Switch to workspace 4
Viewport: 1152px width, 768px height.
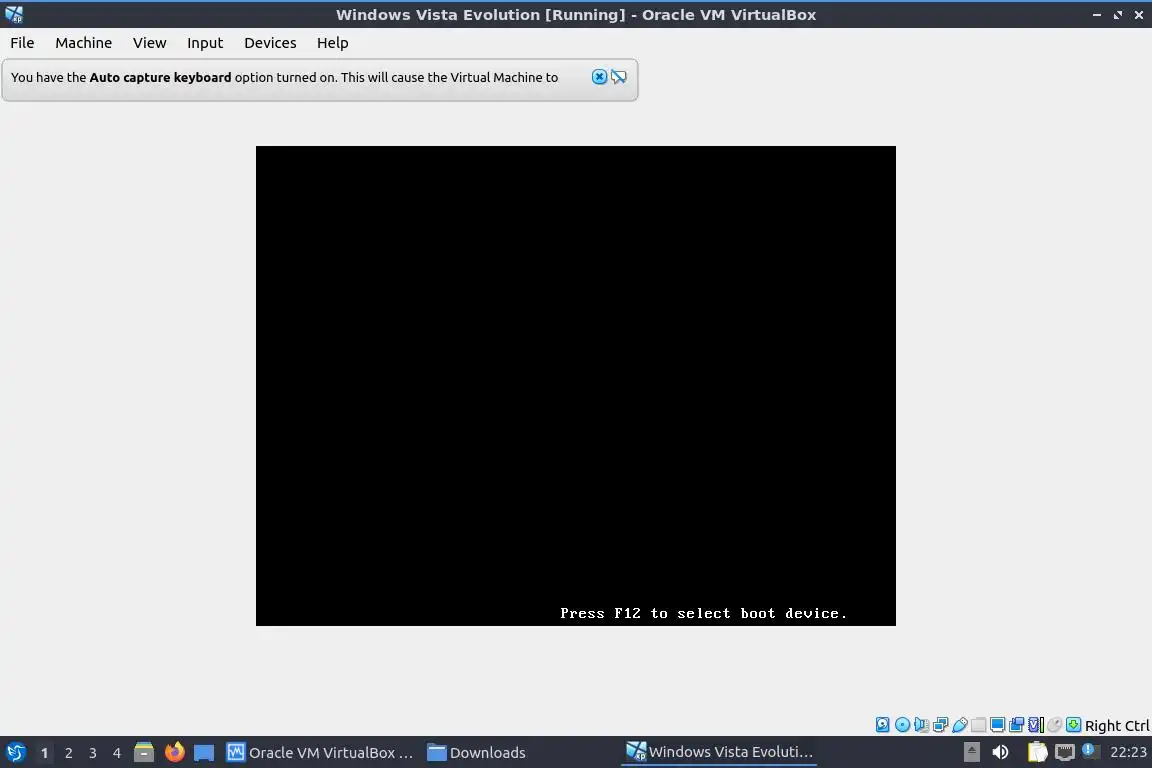tap(117, 753)
